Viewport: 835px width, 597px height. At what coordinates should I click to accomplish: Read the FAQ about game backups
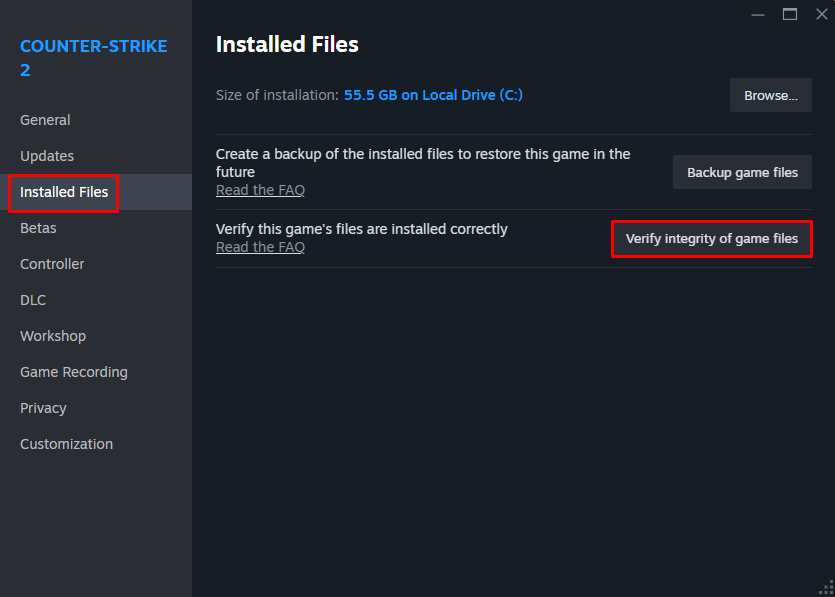coord(260,189)
